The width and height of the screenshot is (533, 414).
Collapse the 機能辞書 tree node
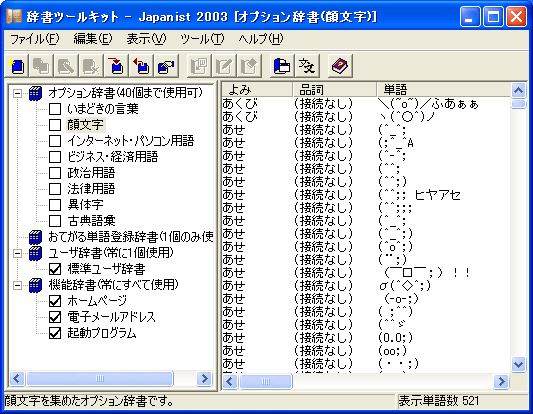(17, 285)
